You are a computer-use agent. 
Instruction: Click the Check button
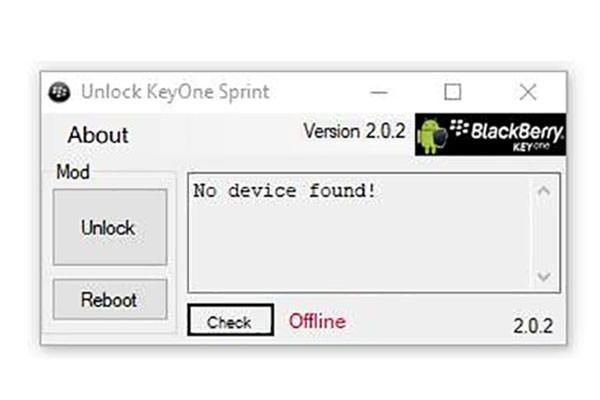pyautogui.click(x=230, y=320)
